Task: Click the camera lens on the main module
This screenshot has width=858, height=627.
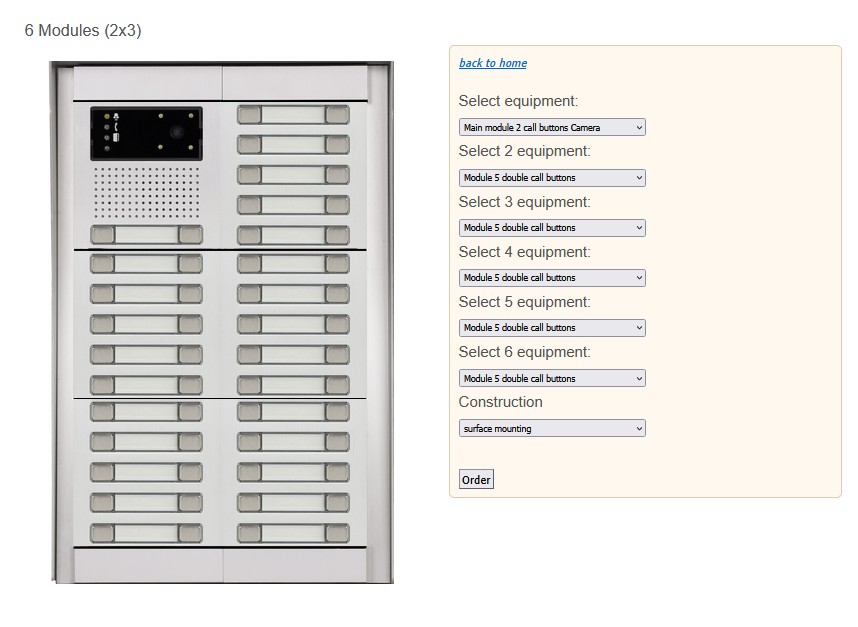Action: click(177, 132)
